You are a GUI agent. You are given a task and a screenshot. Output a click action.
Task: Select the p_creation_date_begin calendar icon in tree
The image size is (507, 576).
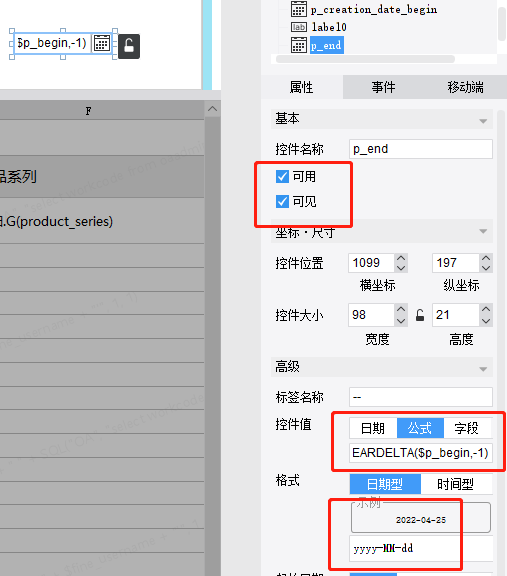(x=299, y=9)
